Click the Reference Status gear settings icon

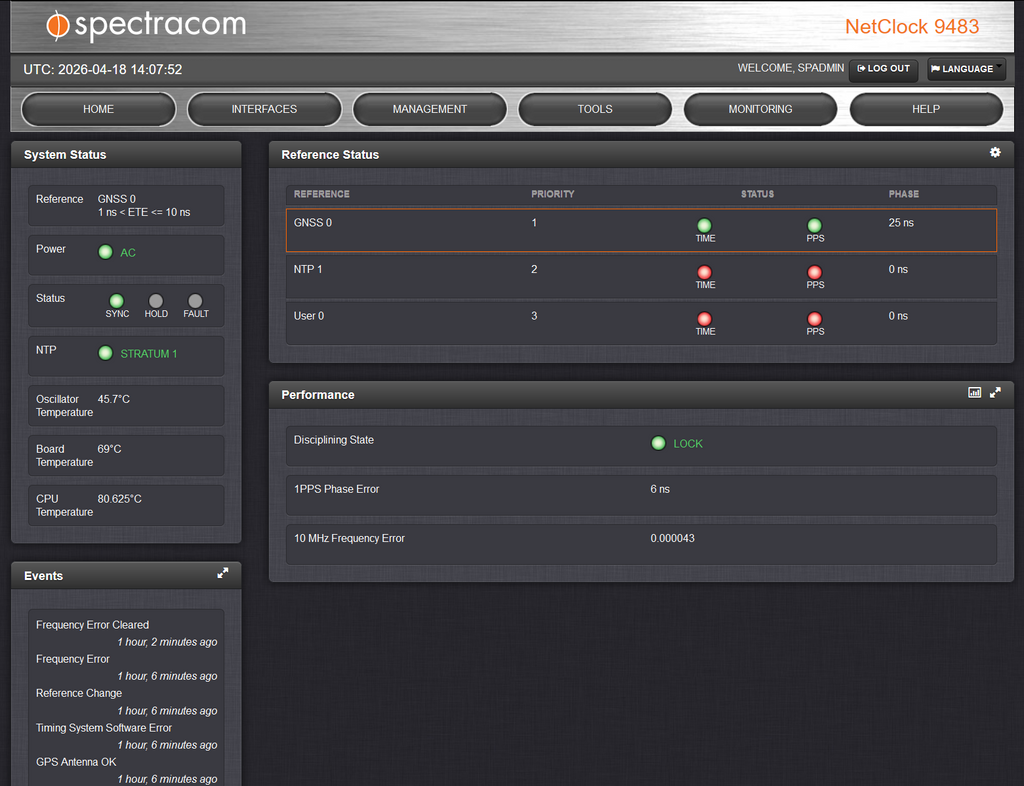tap(995, 152)
